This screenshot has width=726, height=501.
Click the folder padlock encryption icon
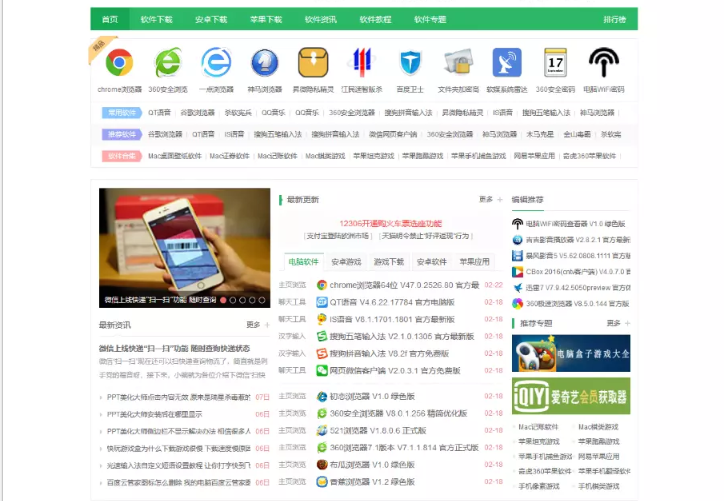click(458, 63)
